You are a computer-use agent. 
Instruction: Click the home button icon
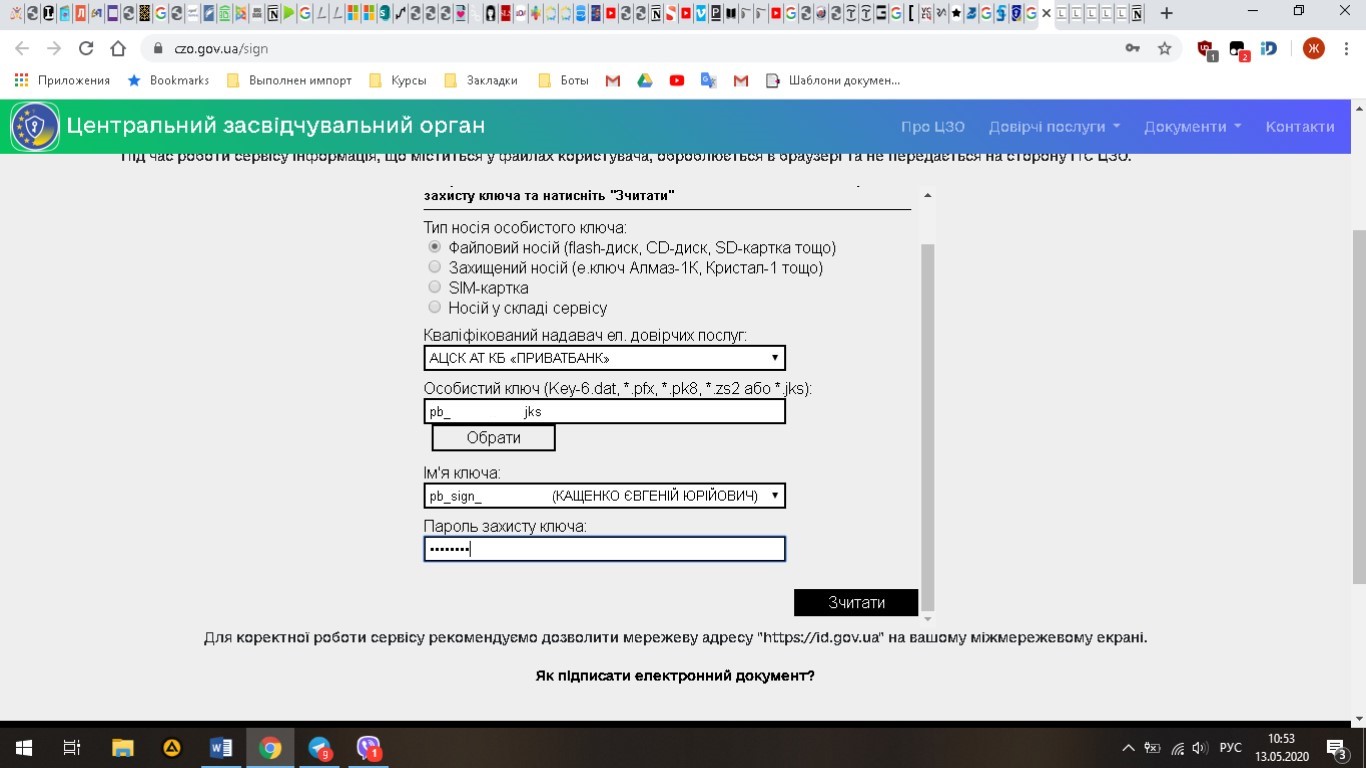118,49
